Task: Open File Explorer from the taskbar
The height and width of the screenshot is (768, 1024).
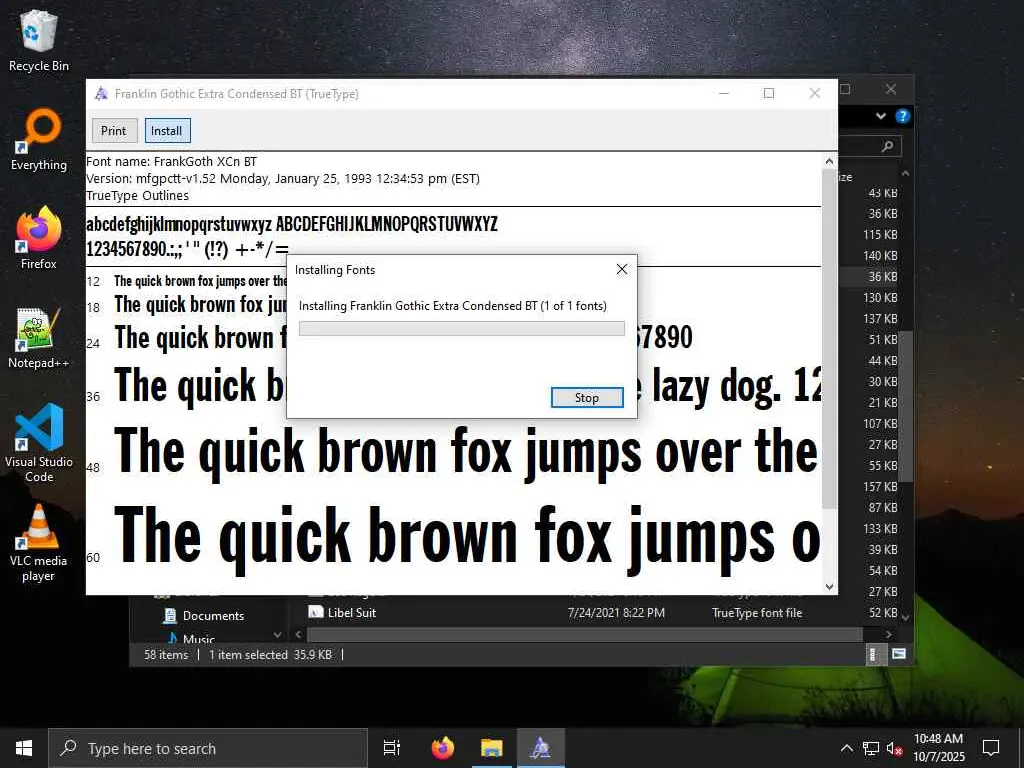Action: pyautogui.click(x=492, y=748)
